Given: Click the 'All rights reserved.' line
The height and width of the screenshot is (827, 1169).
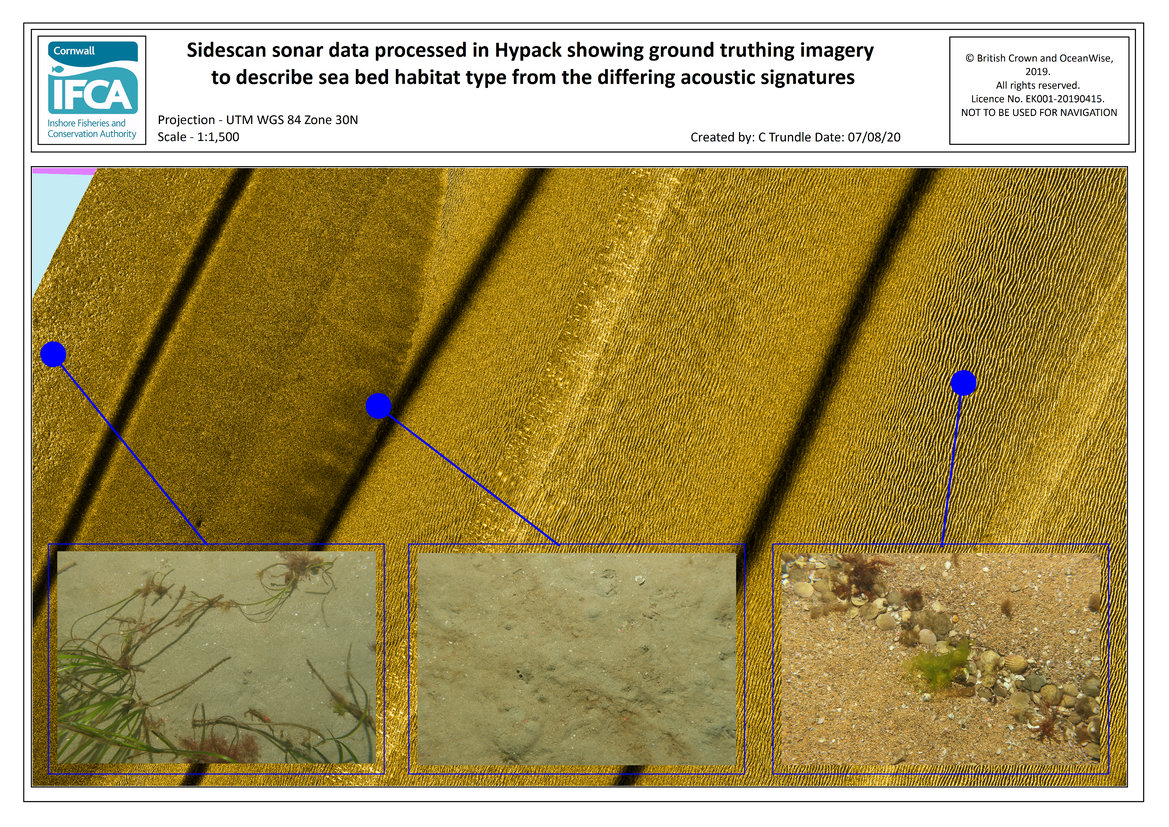Looking at the screenshot, I should tap(1038, 86).
